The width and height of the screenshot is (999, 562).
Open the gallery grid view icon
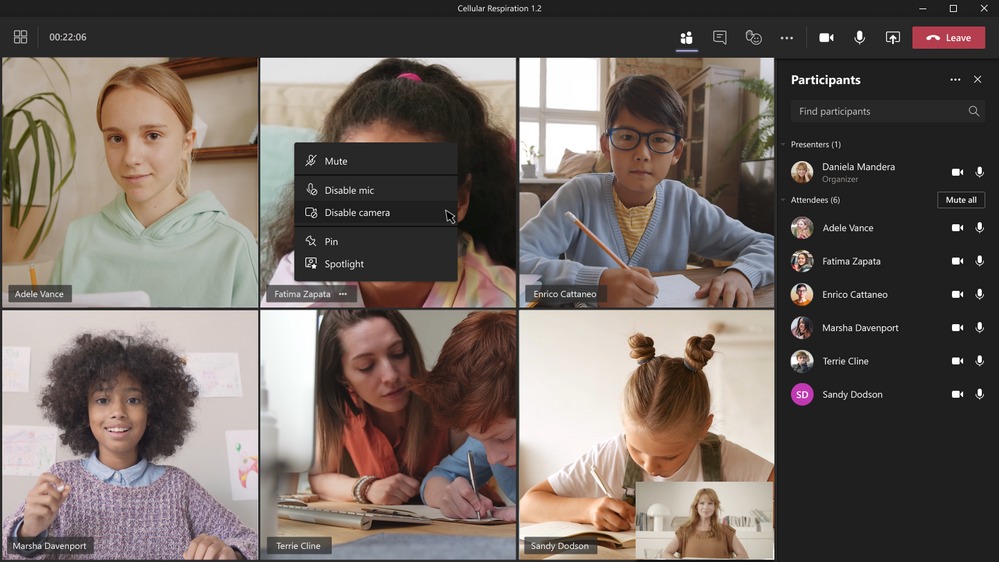(20, 37)
